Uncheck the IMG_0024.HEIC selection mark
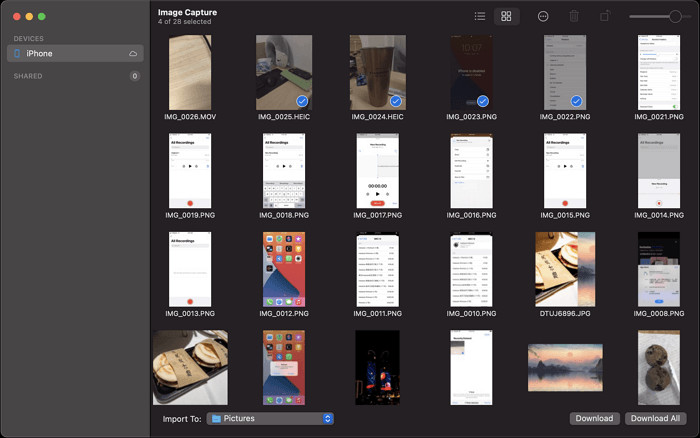Screen dimensions: 700x438 [395, 101]
